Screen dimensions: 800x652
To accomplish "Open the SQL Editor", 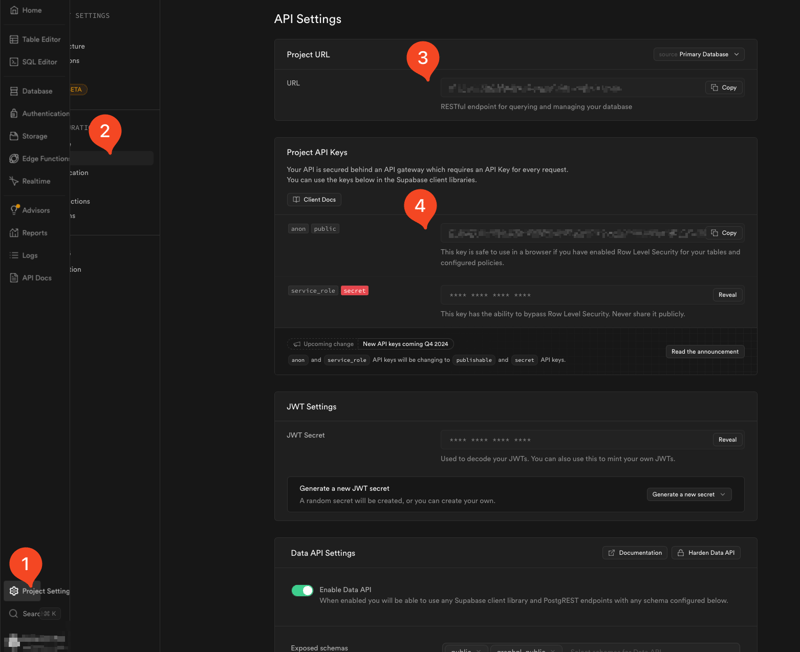I will click(x=14, y=62).
